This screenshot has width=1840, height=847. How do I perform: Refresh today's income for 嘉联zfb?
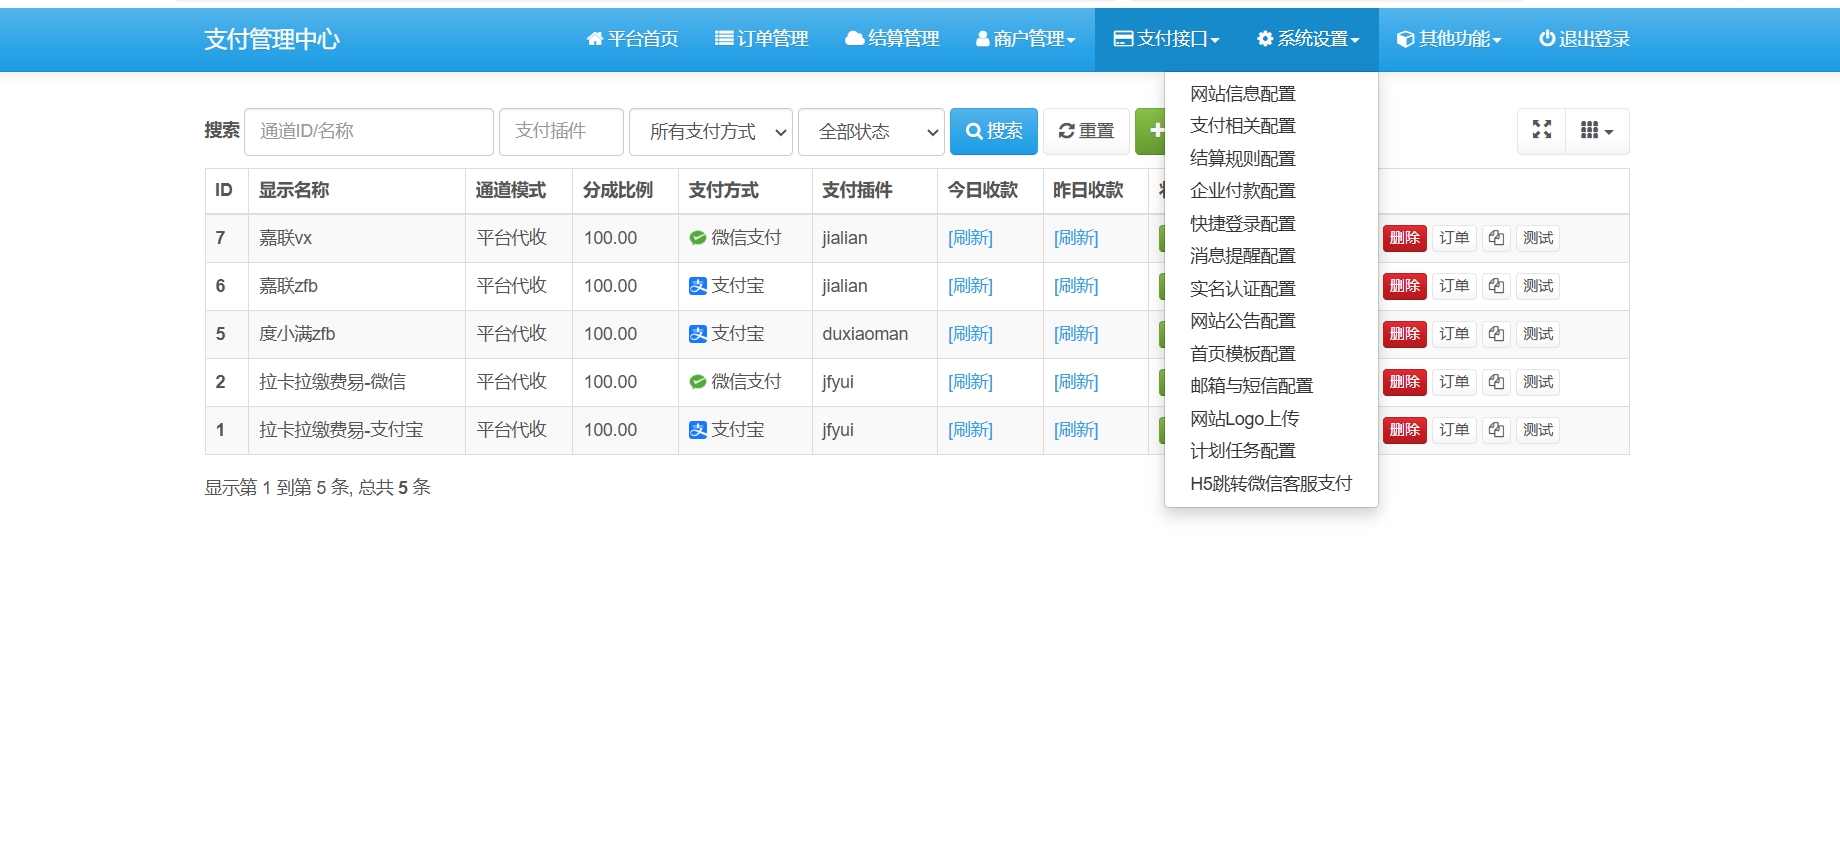click(970, 286)
